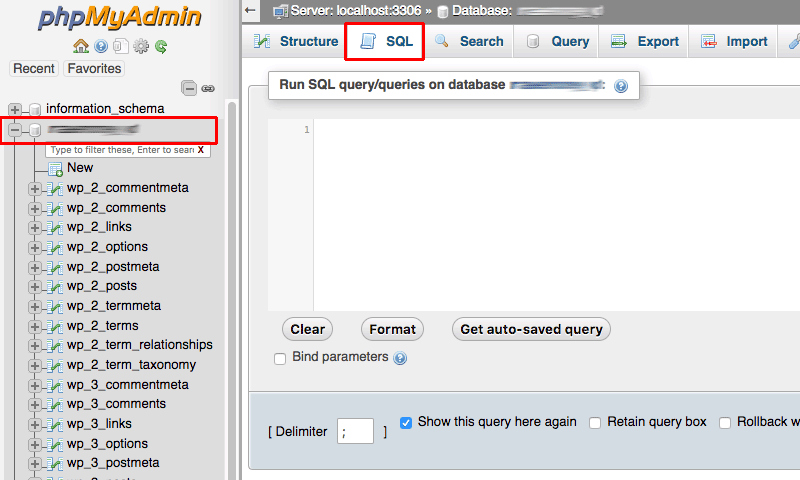The width and height of the screenshot is (800, 480).
Task: Reload navigation panel with green refresh icon
Action: (161, 47)
